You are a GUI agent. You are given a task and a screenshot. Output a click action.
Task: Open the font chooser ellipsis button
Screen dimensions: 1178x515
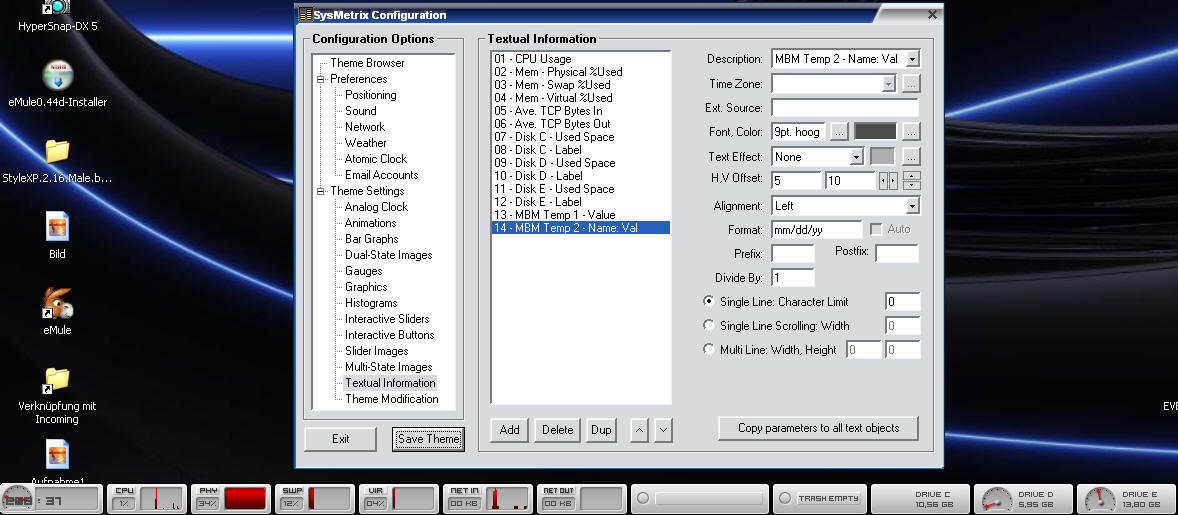(840, 131)
